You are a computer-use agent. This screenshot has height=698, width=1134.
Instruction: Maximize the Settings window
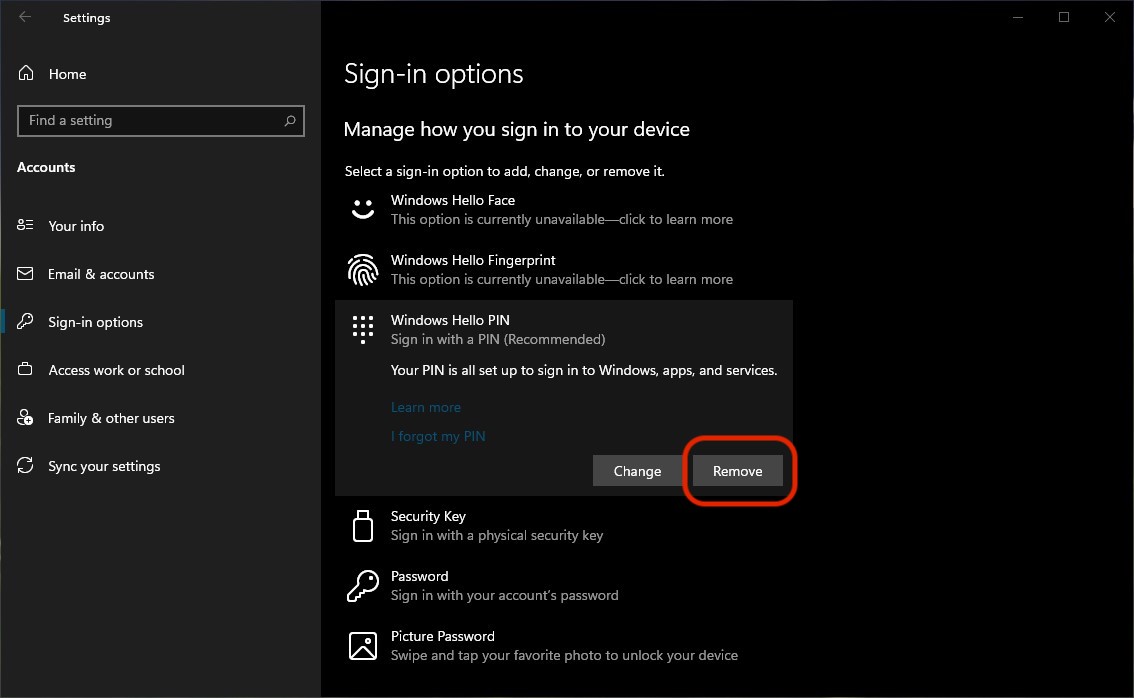point(1064,17)
